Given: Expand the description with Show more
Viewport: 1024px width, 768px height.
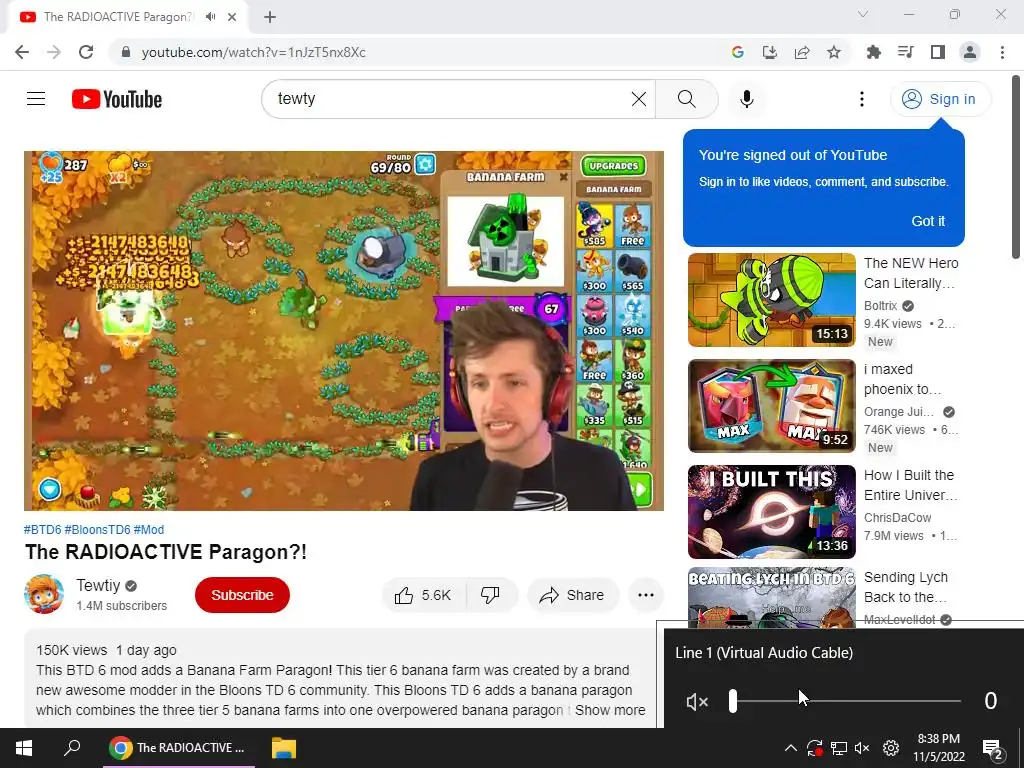Looking at the screenshot, I should [610, 710].
